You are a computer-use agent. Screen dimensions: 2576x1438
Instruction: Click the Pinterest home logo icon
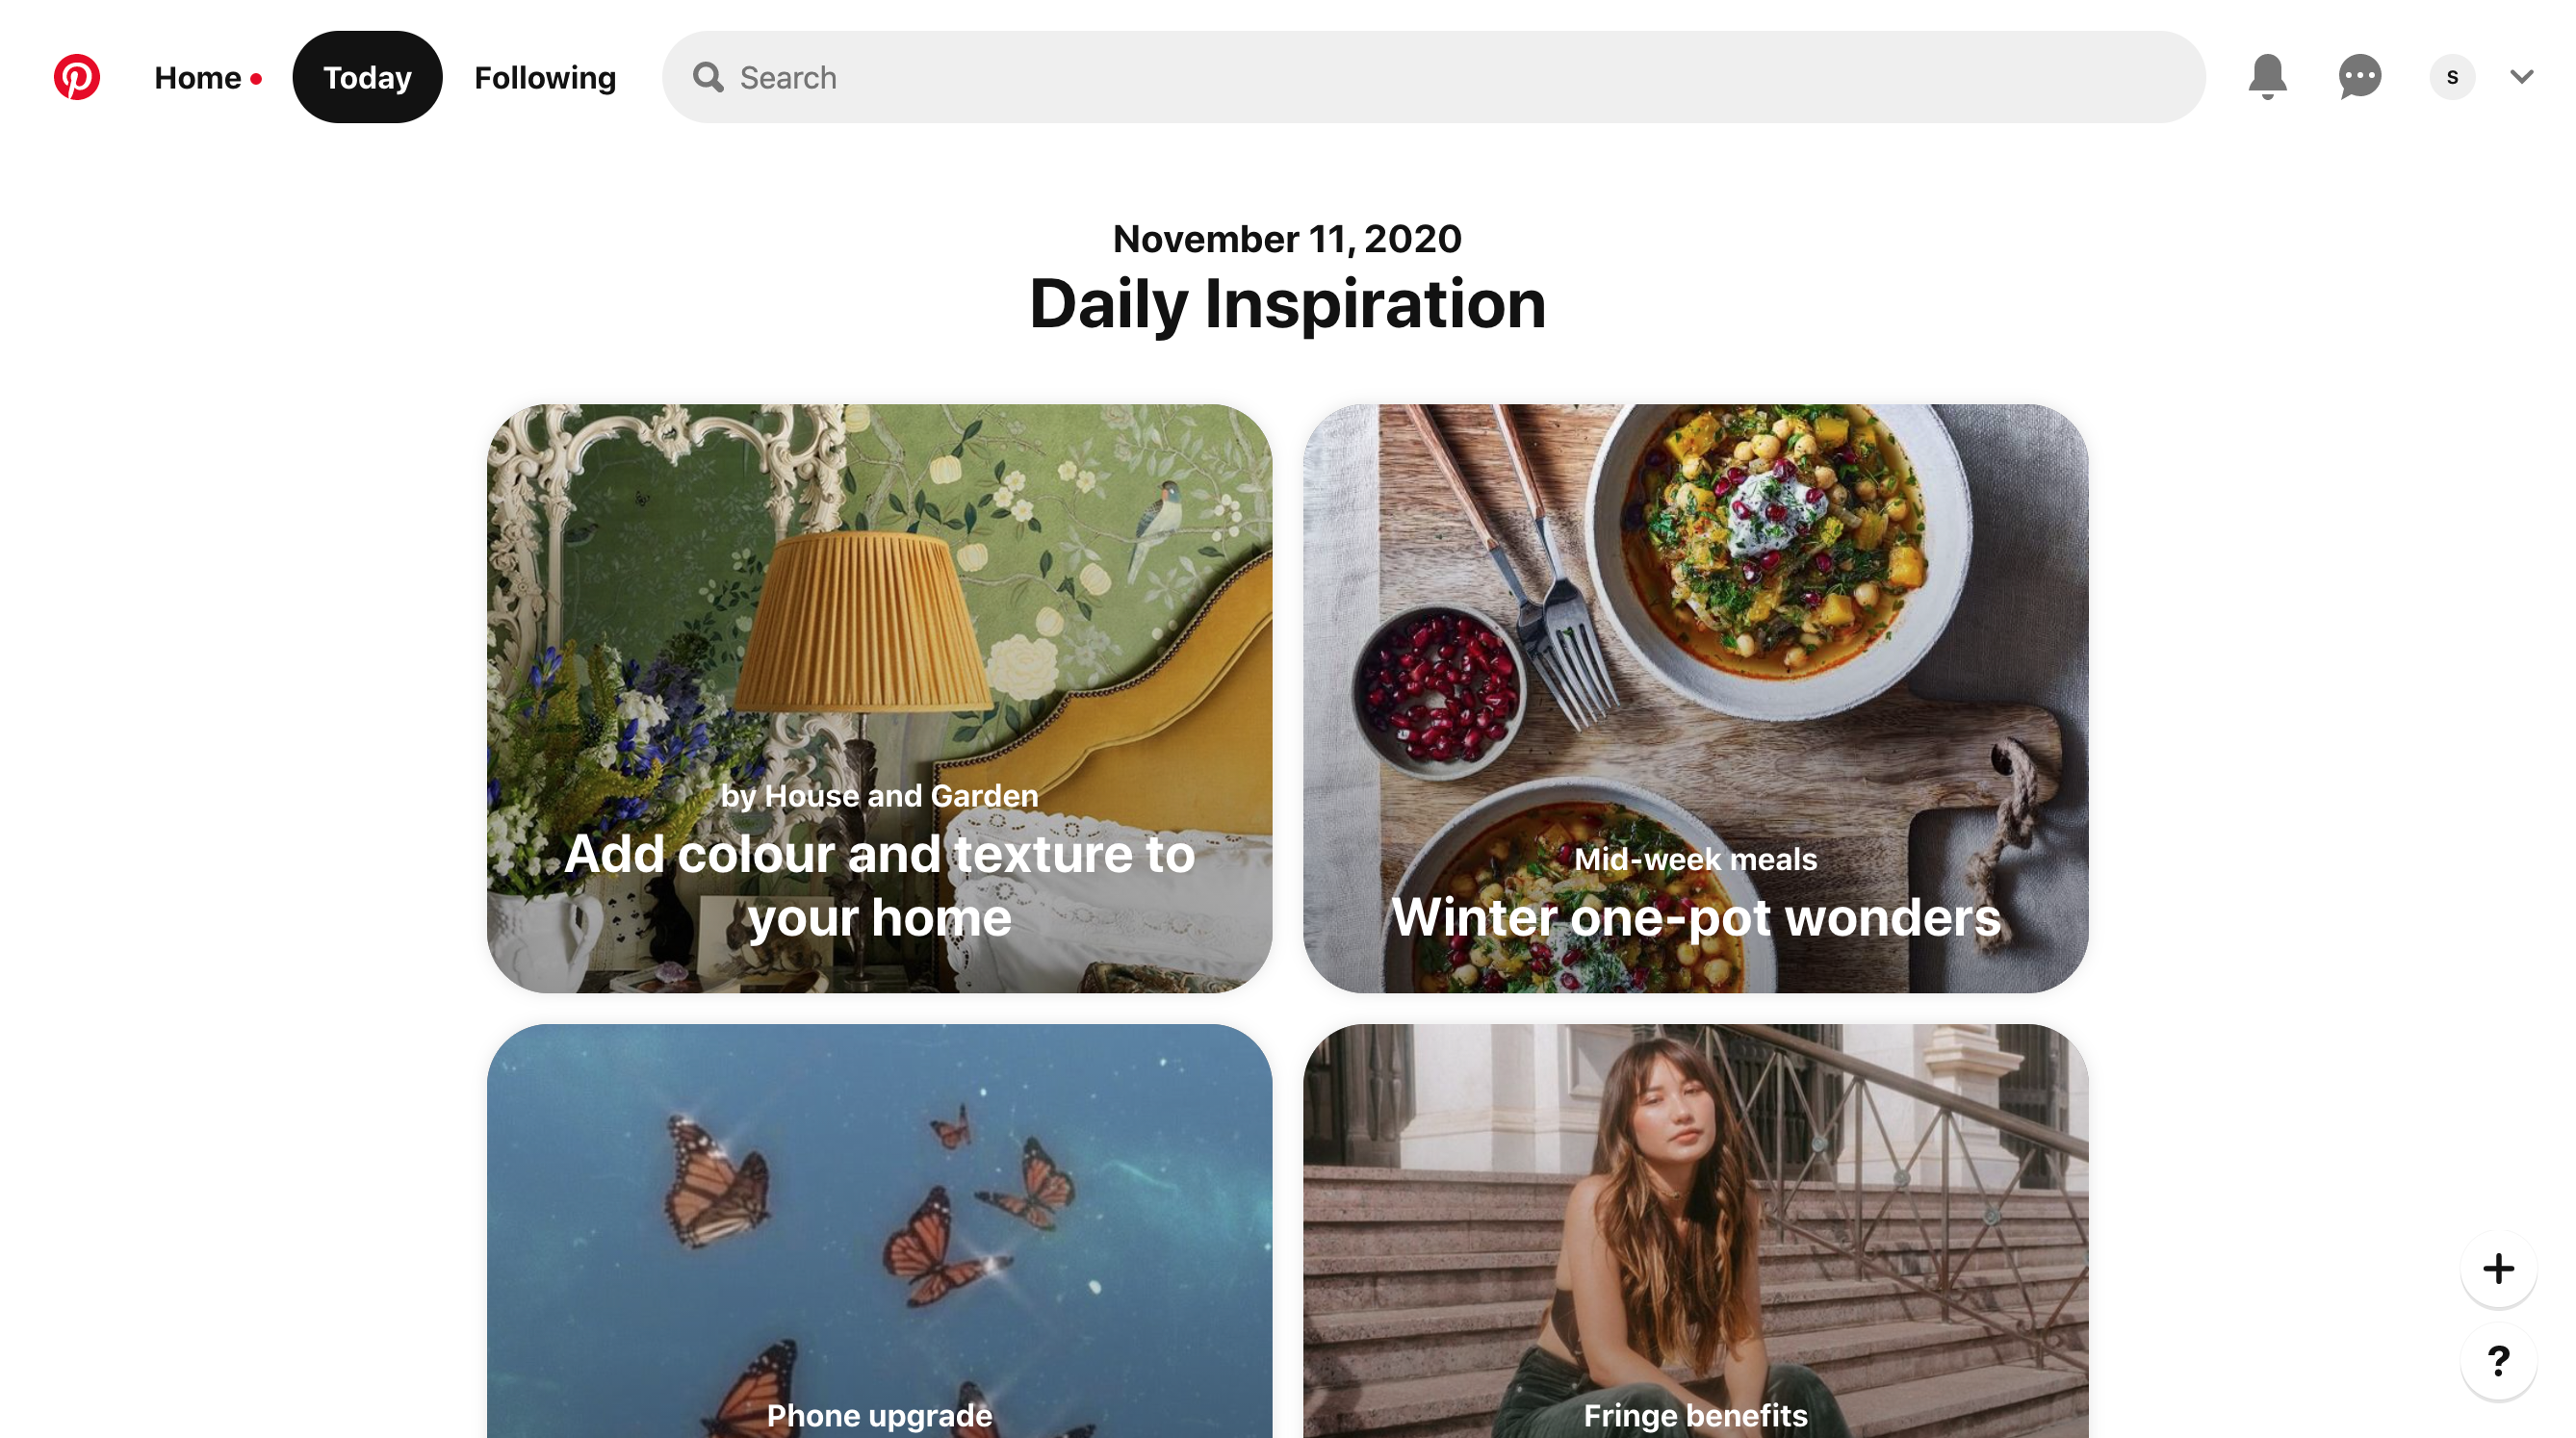(78, 76)
